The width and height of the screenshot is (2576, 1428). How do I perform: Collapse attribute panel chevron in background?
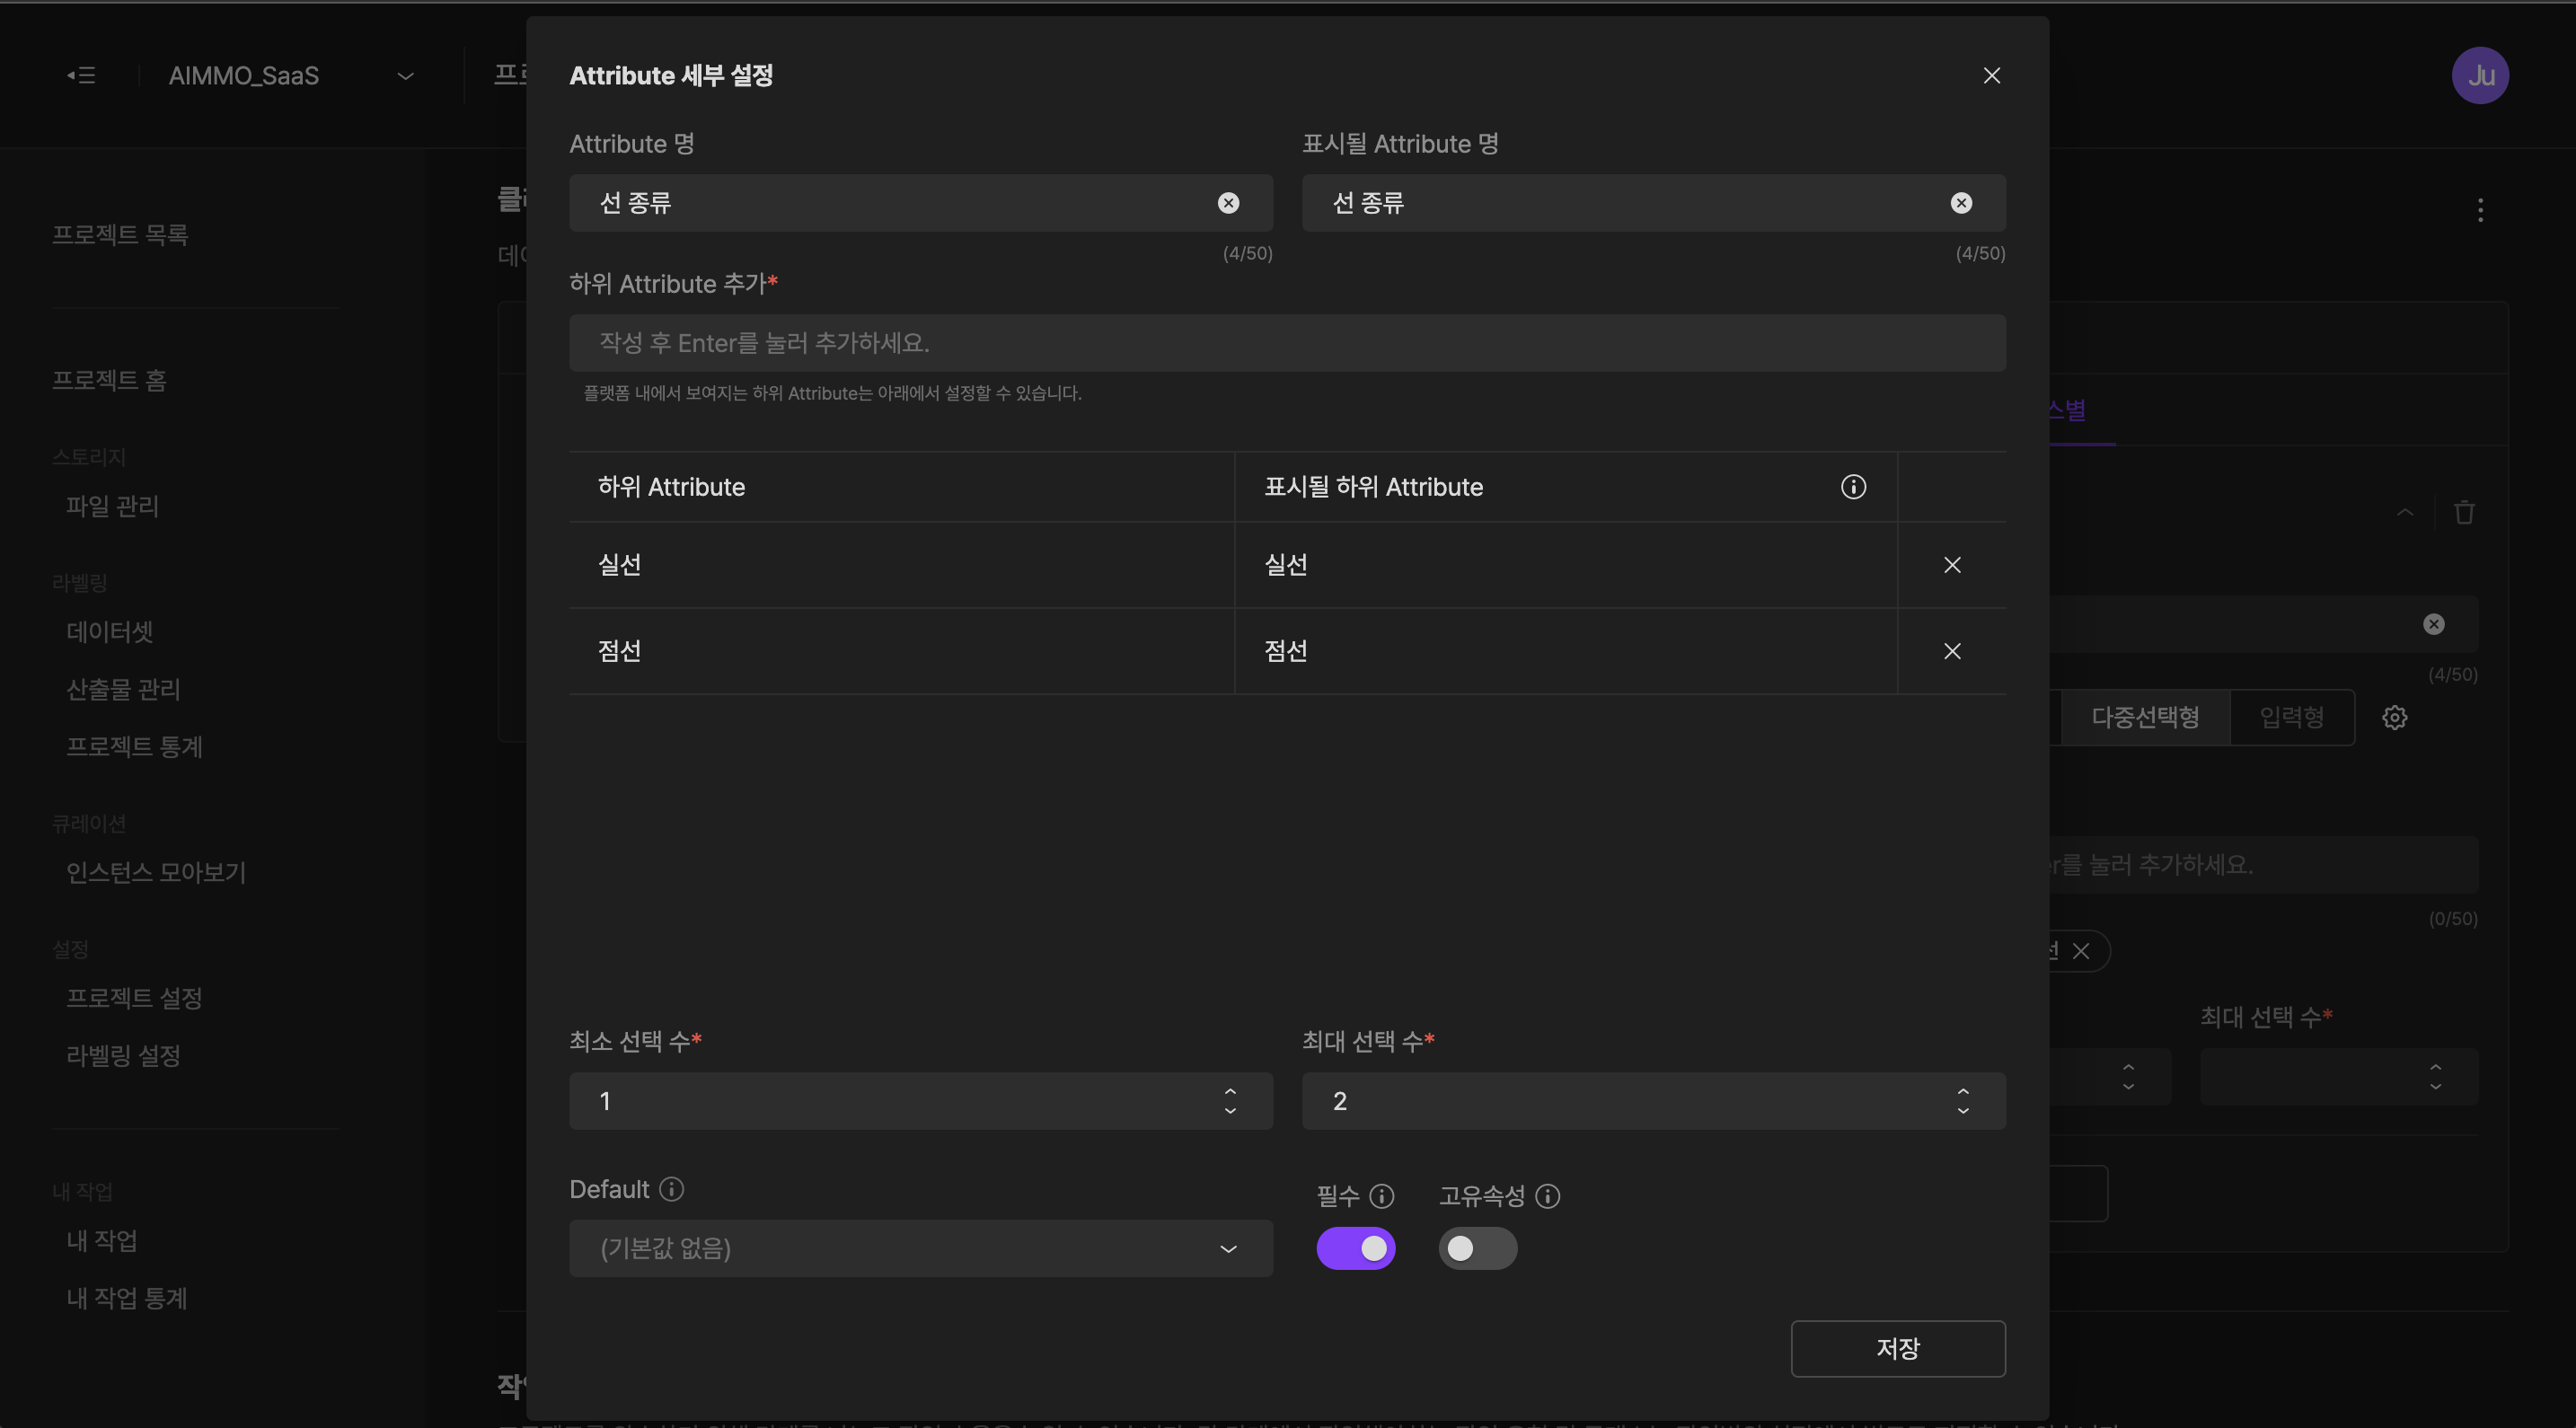(2405, 512)
